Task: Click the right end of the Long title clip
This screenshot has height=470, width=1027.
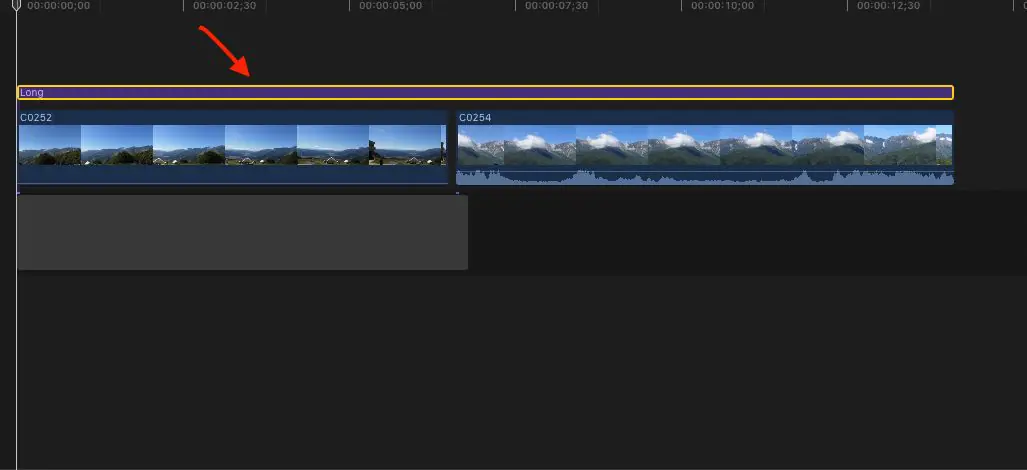Action: tap(951, 93)
